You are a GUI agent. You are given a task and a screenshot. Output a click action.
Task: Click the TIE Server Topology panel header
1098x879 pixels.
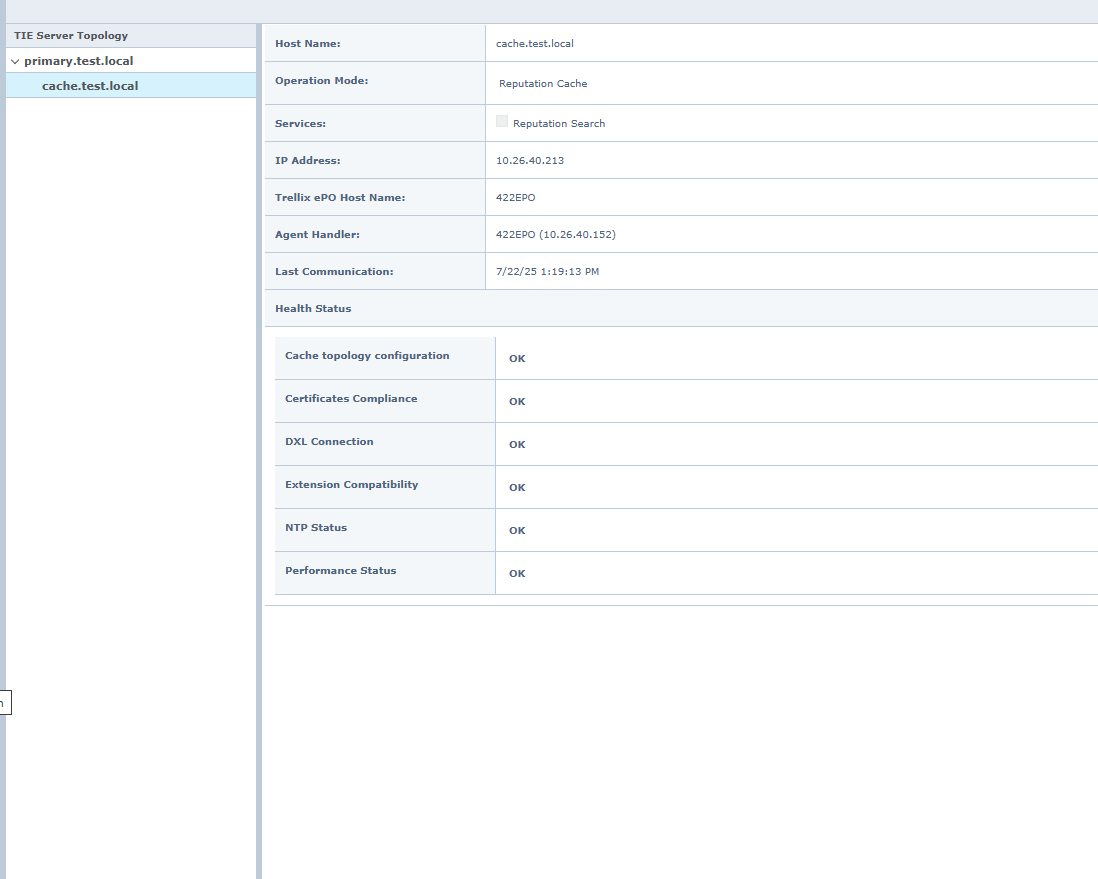[71, 36]
